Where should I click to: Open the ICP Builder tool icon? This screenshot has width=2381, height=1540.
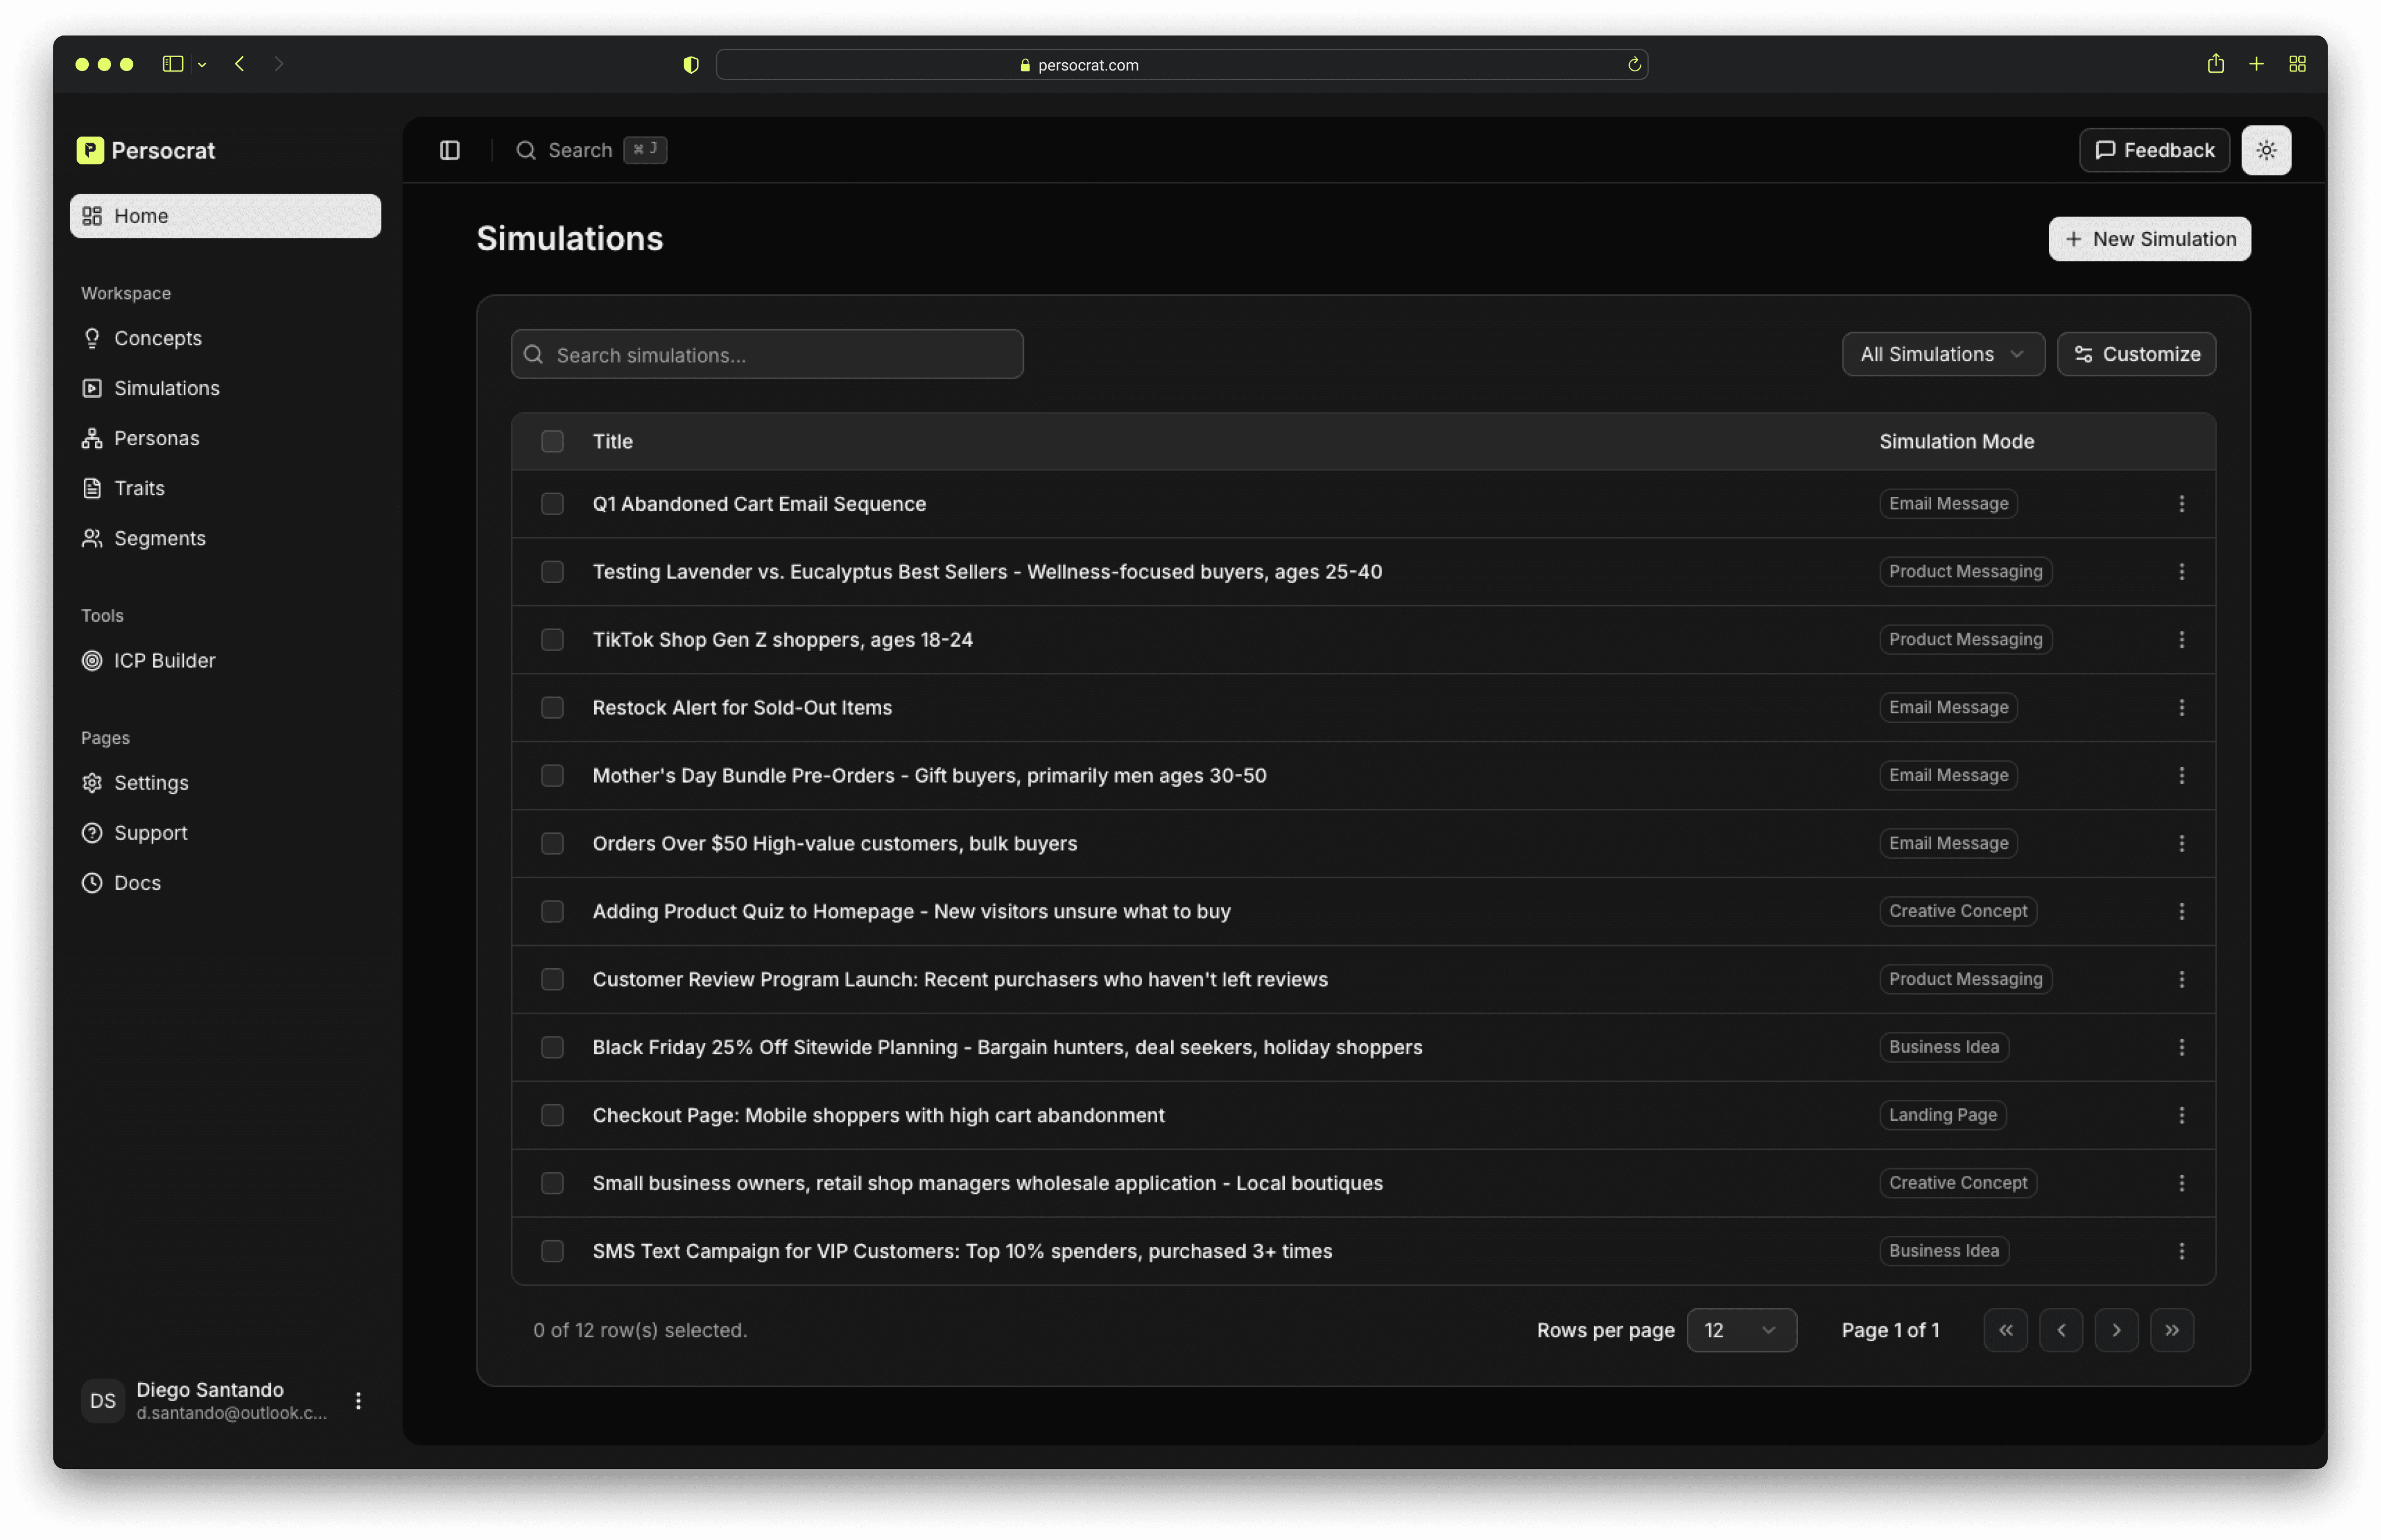pyautogui.click(x=92, y=660)
